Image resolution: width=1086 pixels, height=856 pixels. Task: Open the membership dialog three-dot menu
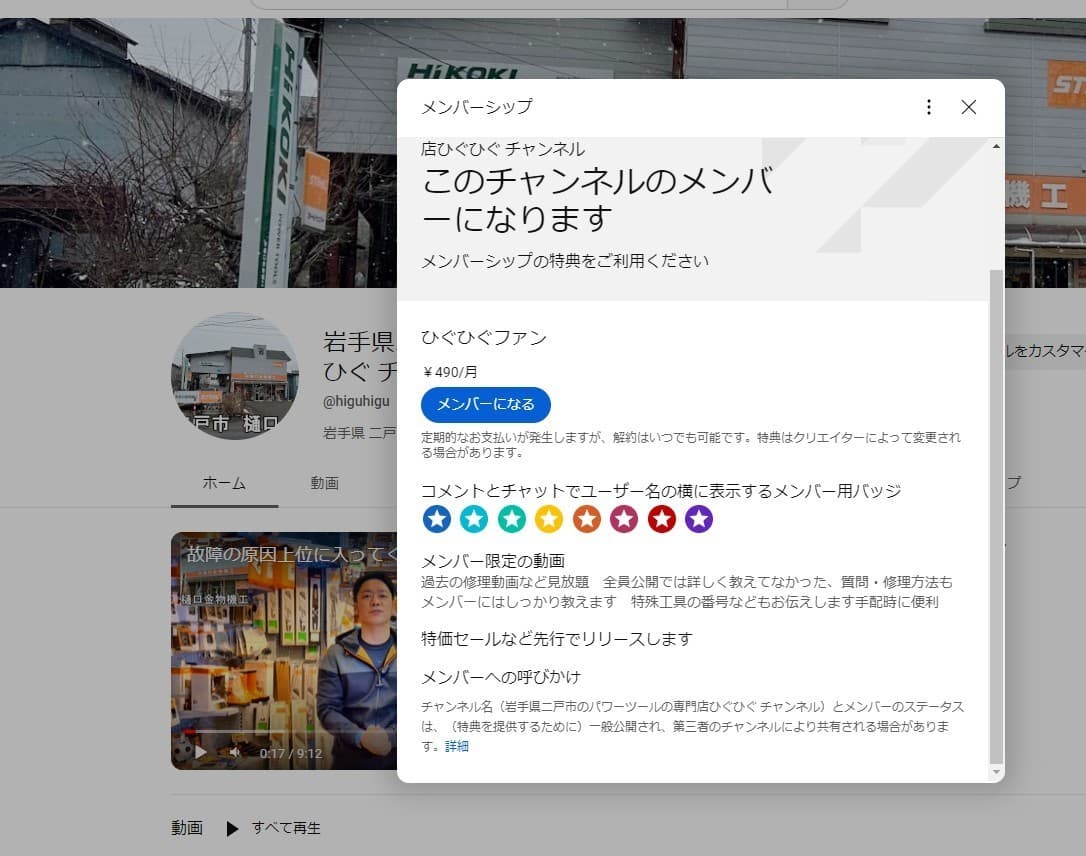click(x=928, y=106)
